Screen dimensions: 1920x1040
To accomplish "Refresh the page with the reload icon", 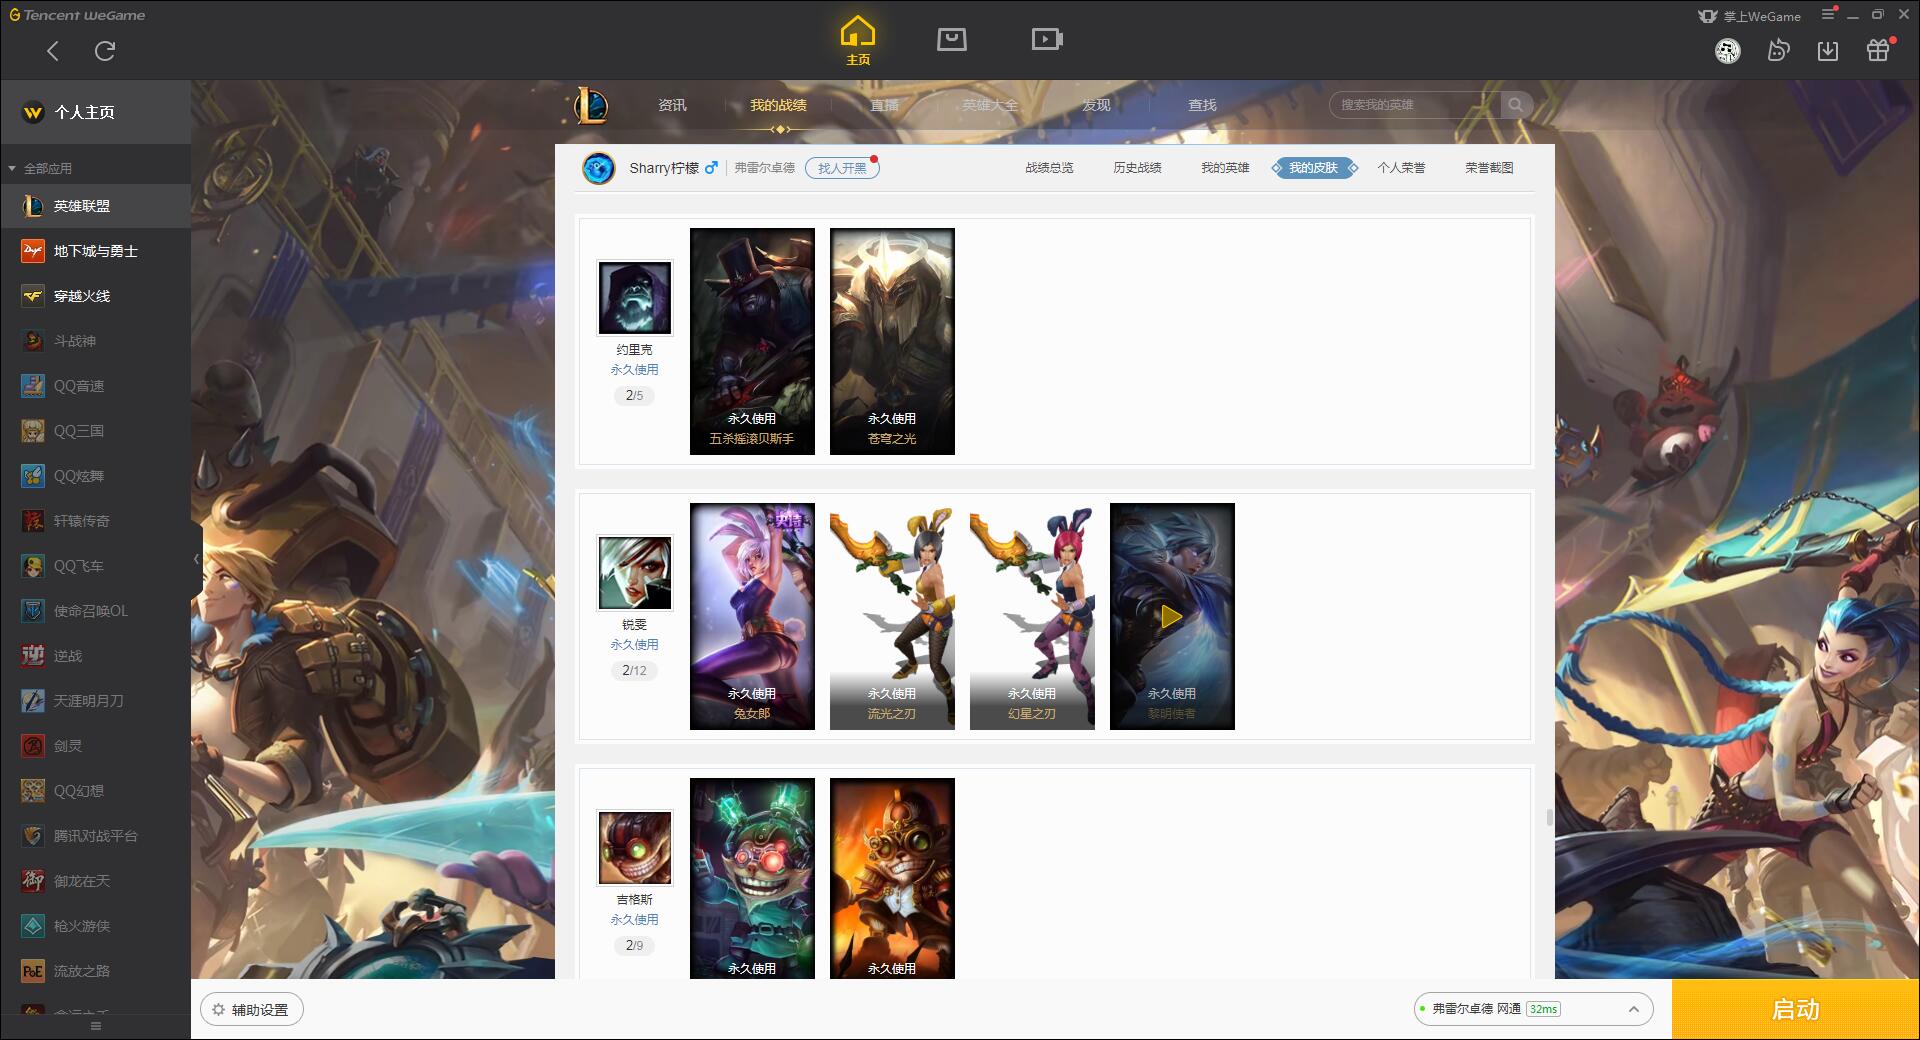I will pos(105,51).
